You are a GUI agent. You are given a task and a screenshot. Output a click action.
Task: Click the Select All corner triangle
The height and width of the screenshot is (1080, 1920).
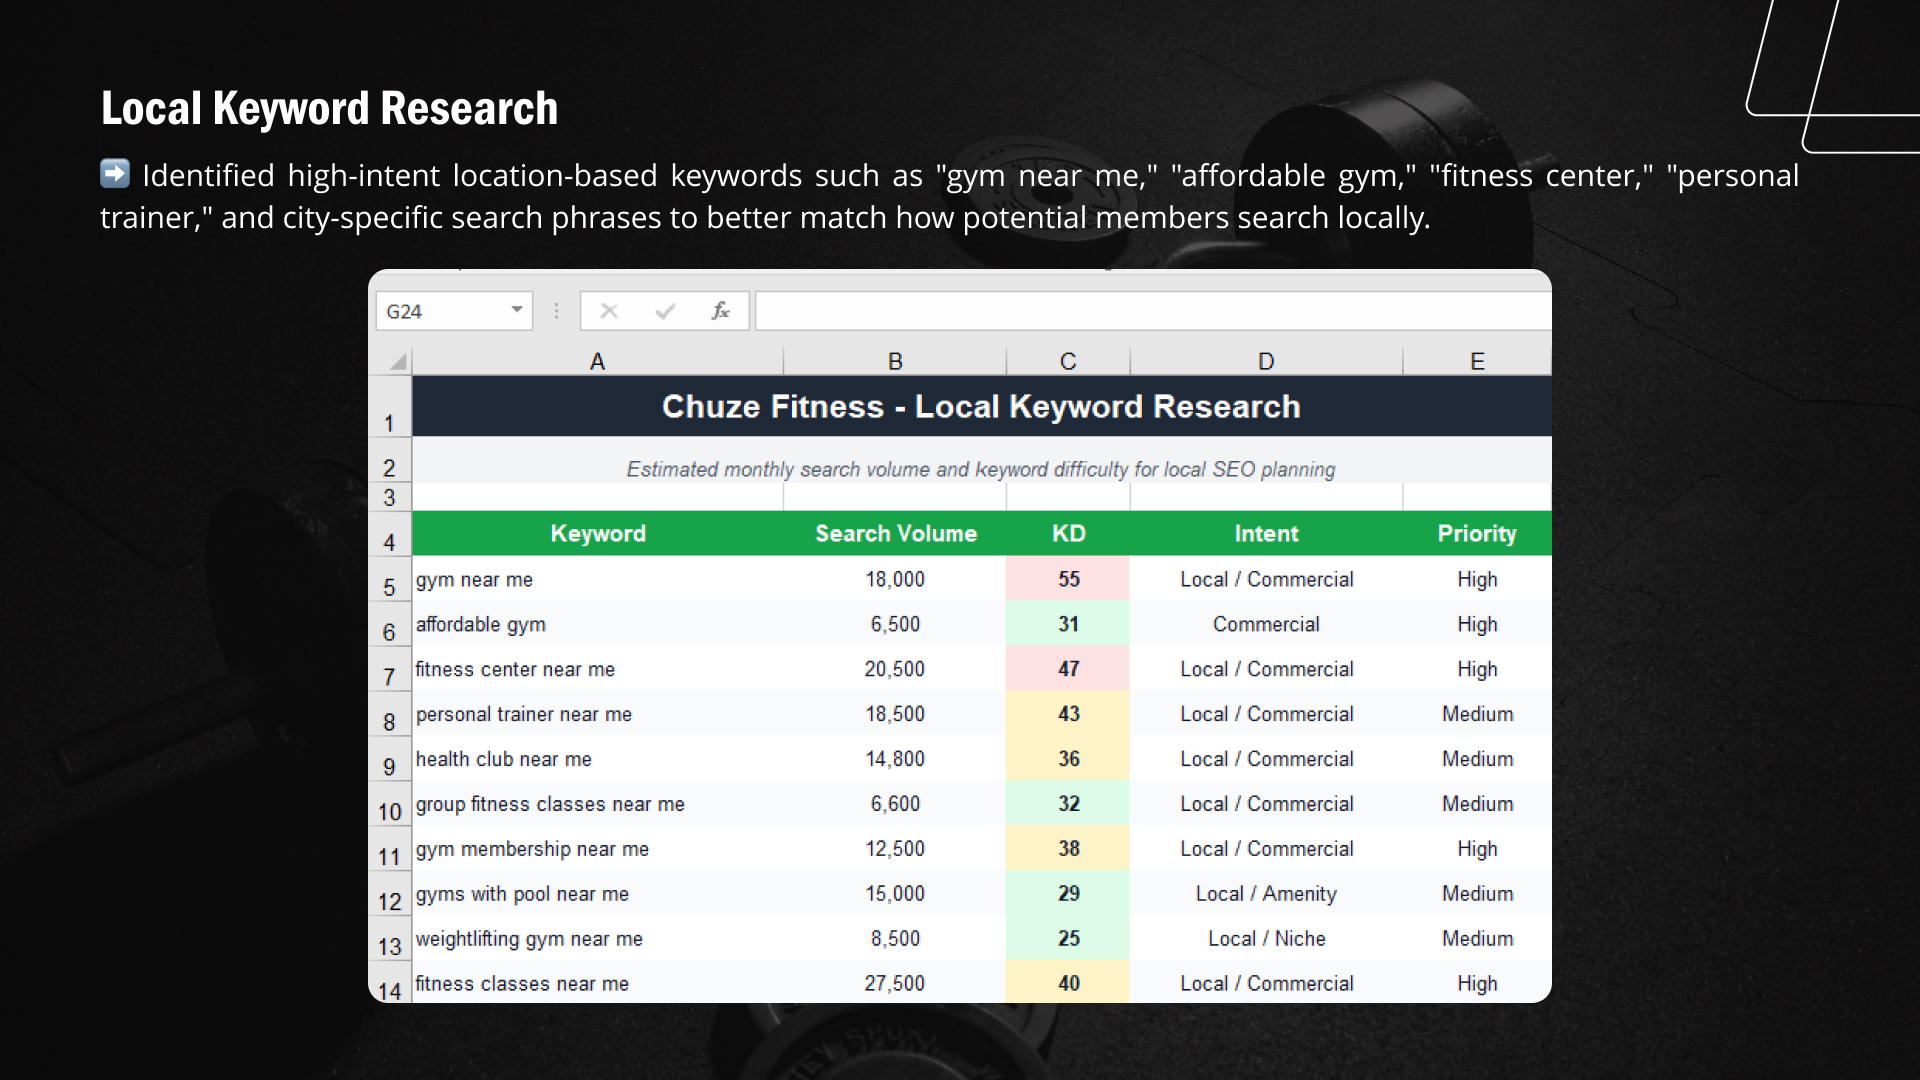click(x=398, y=361)
